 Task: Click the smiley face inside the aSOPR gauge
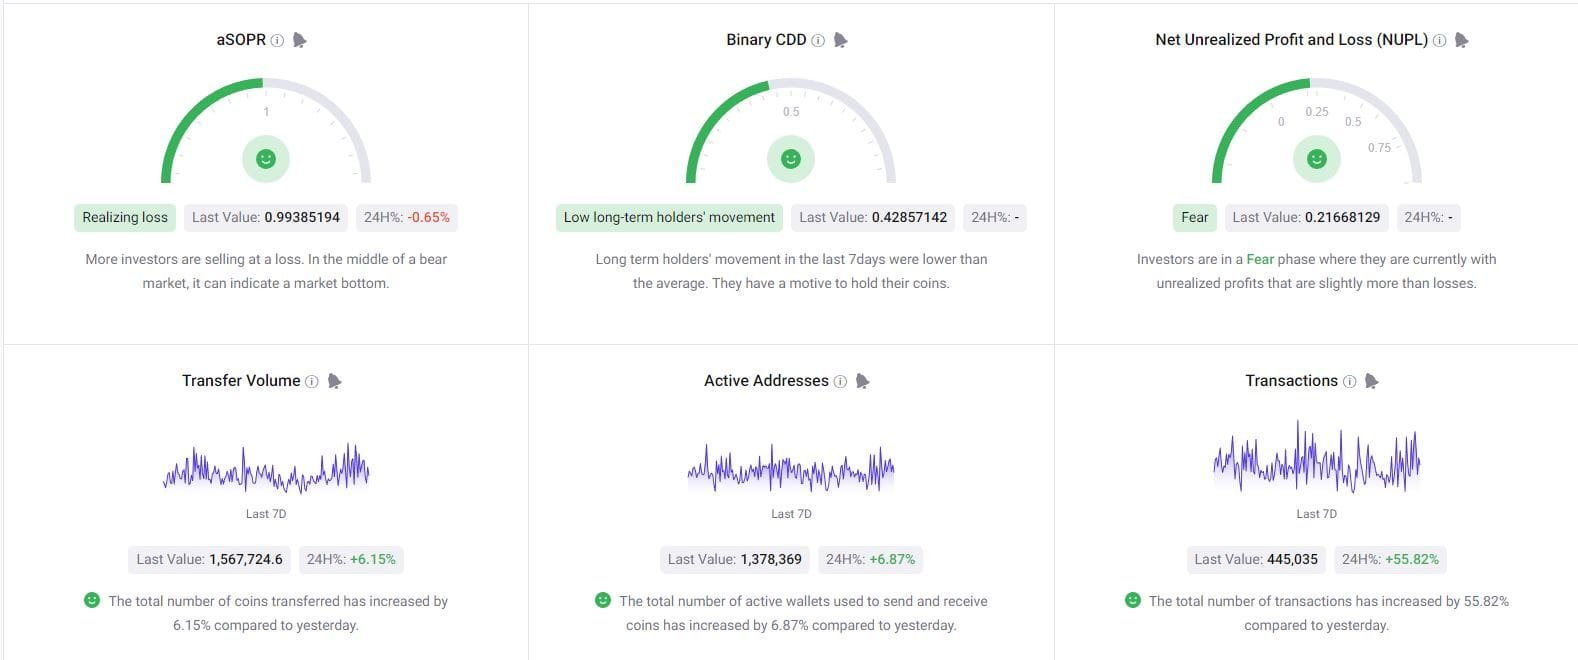click(x=265, y=158)
